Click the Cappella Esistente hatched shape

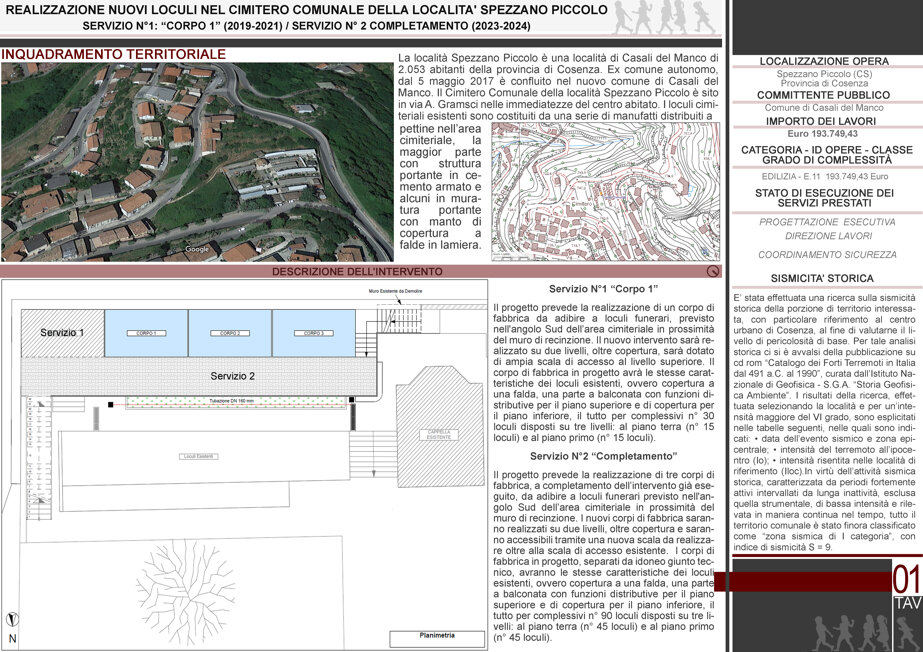pyautogui.click(x=439, y=427)
